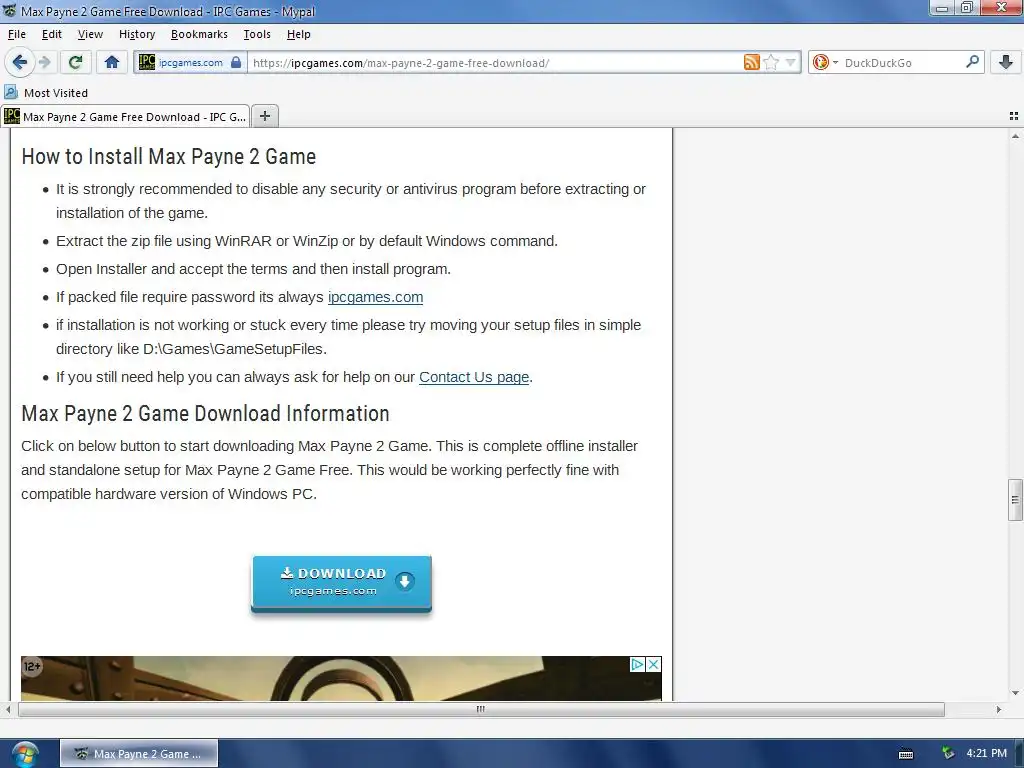The width and height of the screenshot is (1024, 768).
Task: Click the AdChoices icon on the ad
Action: [637, 664]
